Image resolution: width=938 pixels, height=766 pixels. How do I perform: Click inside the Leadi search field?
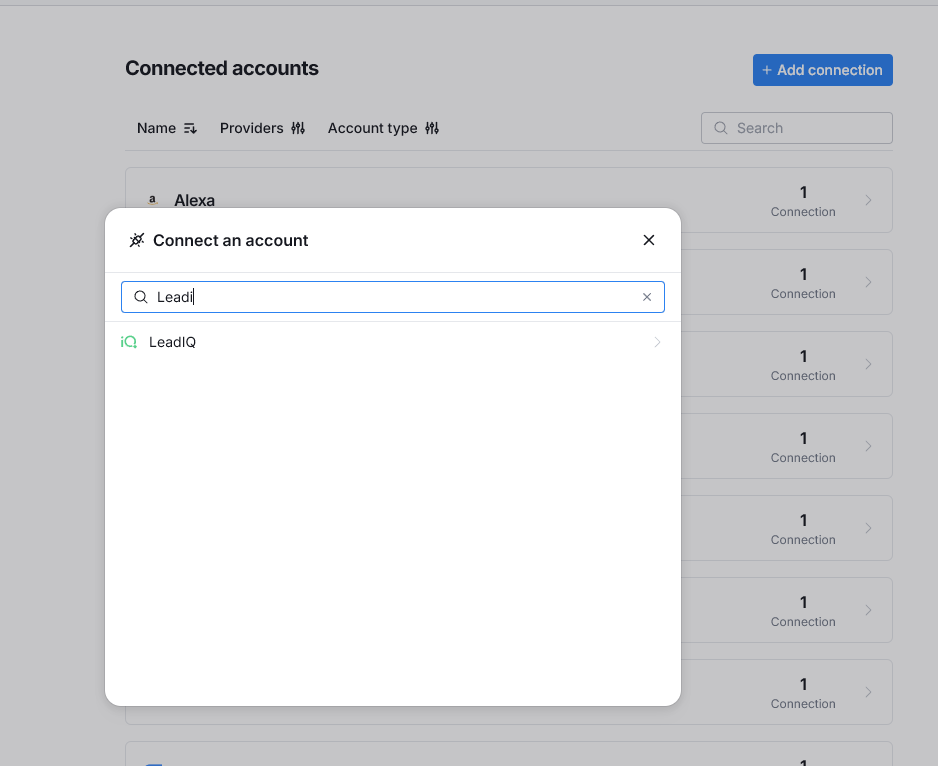(392, 297)
